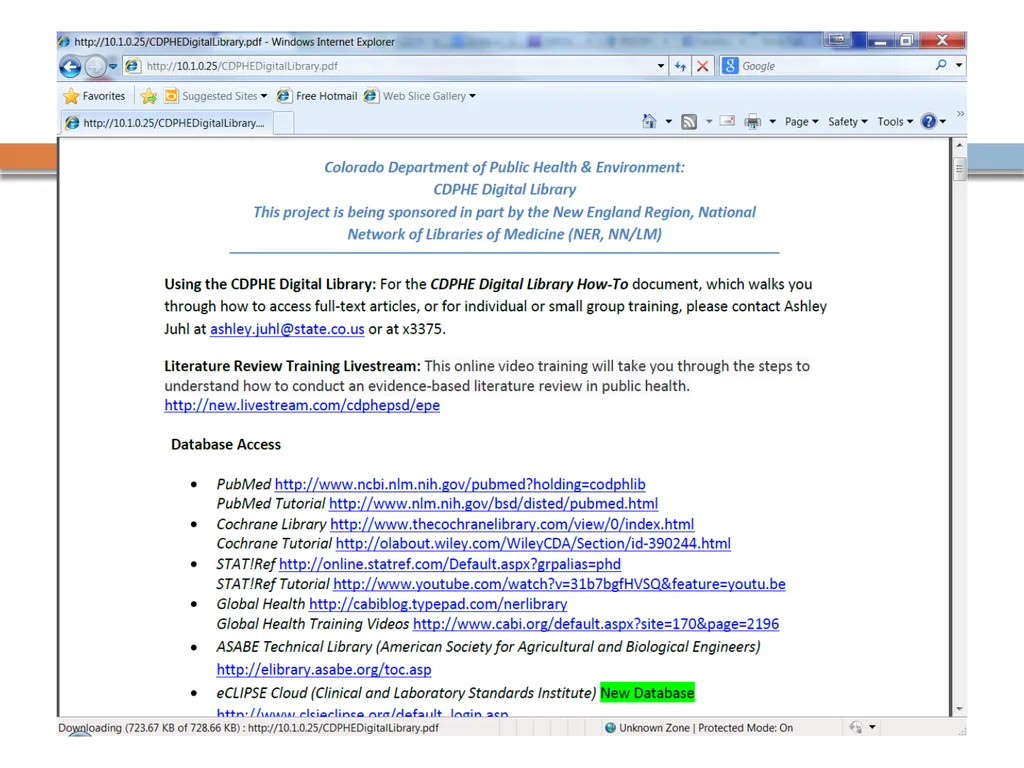Screen dimensions: 1024x768
Task: Open the Favorites star button
Action: tap(94, 96)
